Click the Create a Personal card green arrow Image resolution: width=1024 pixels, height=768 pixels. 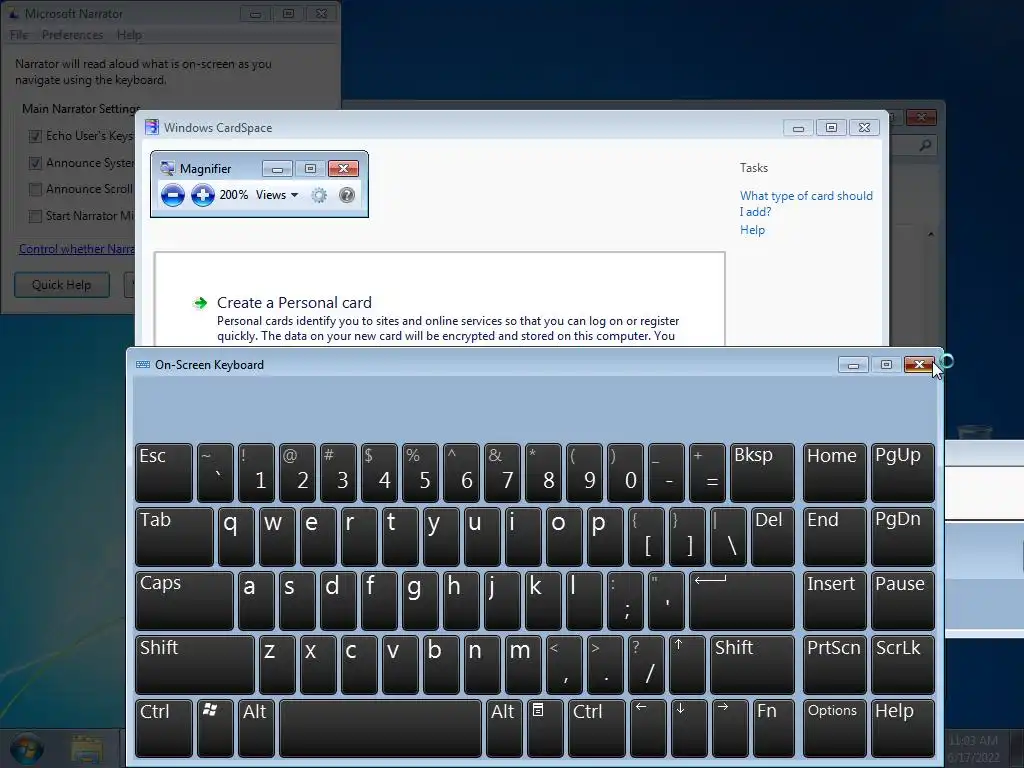coord(200,303)
